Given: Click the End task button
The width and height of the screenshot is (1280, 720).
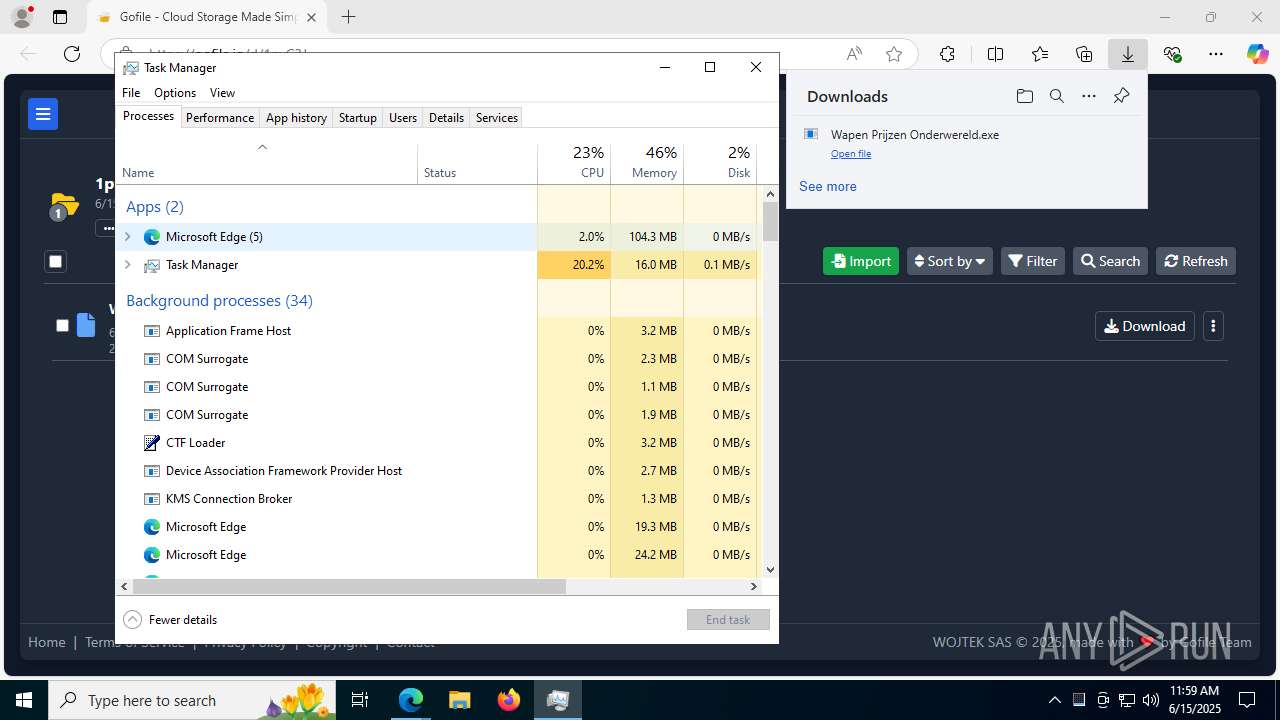Looking at the screenshot, I should tap(728, 619).
